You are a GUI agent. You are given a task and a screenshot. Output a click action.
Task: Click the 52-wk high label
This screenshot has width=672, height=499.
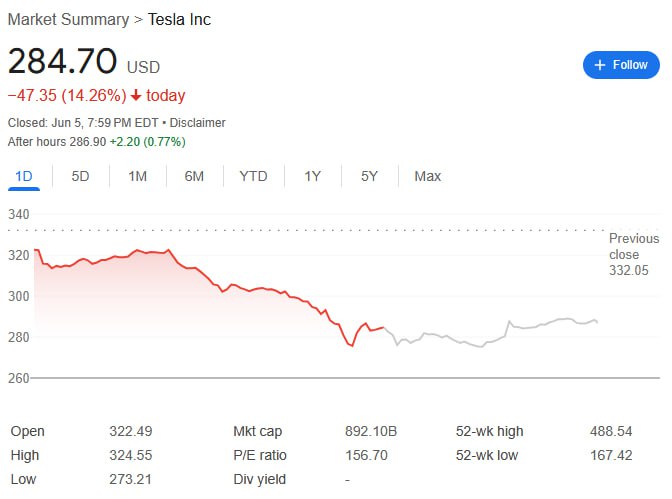489,432
